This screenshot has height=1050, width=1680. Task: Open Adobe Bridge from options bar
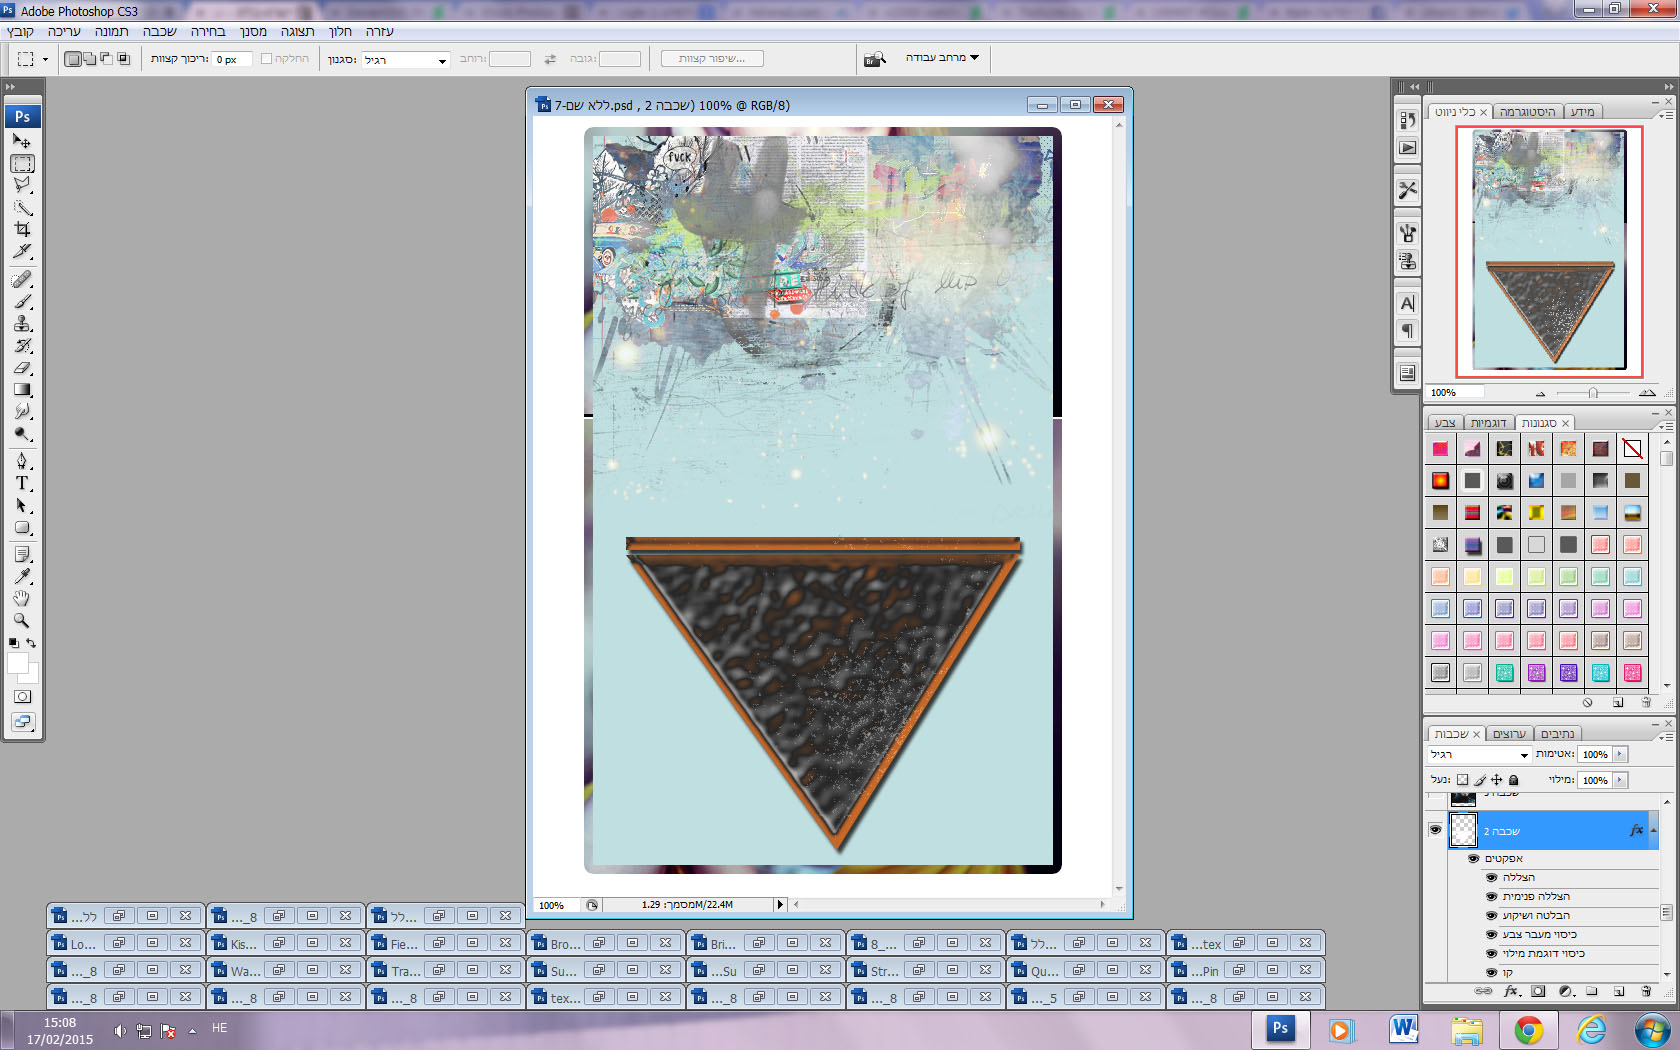click(x=875, y=59)
